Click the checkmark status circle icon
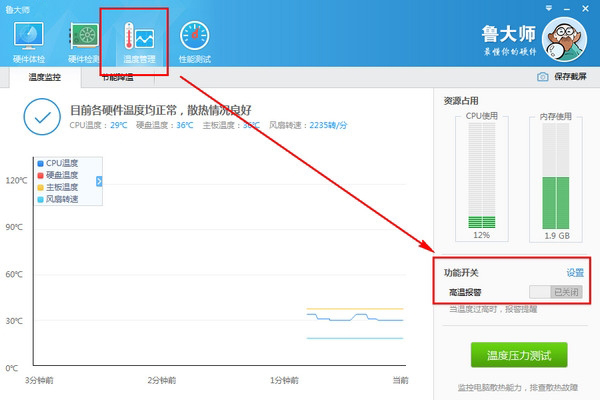The height and width of the screenshot is (400, 600). point(42,117)
